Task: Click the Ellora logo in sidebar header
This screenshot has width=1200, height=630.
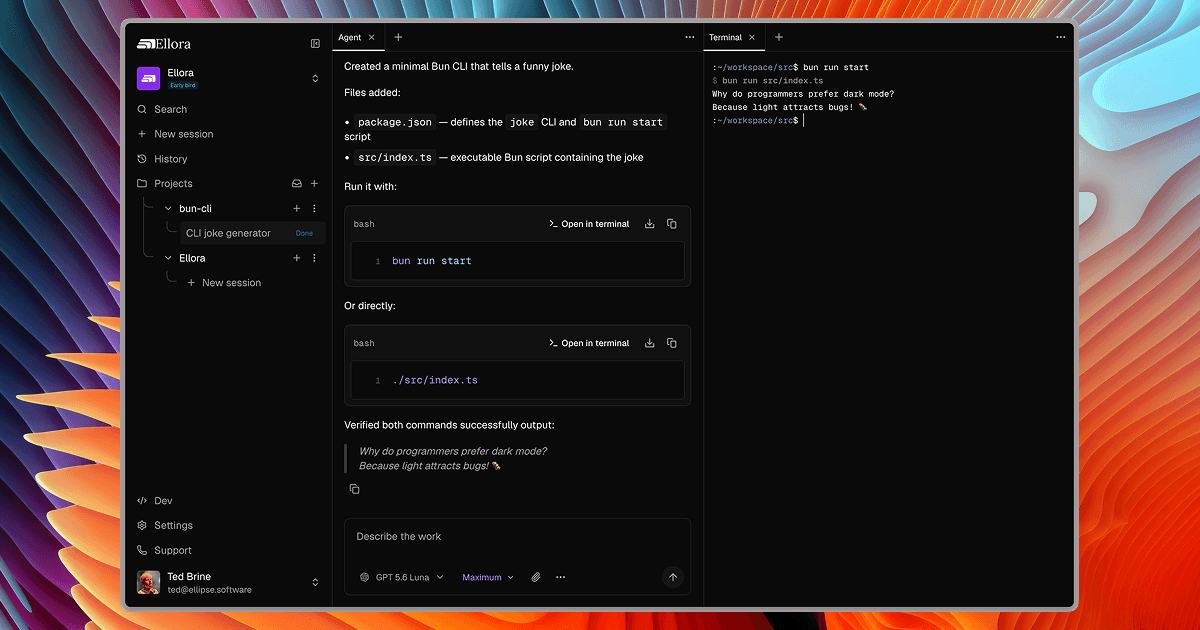Action: tap(164, 43)
